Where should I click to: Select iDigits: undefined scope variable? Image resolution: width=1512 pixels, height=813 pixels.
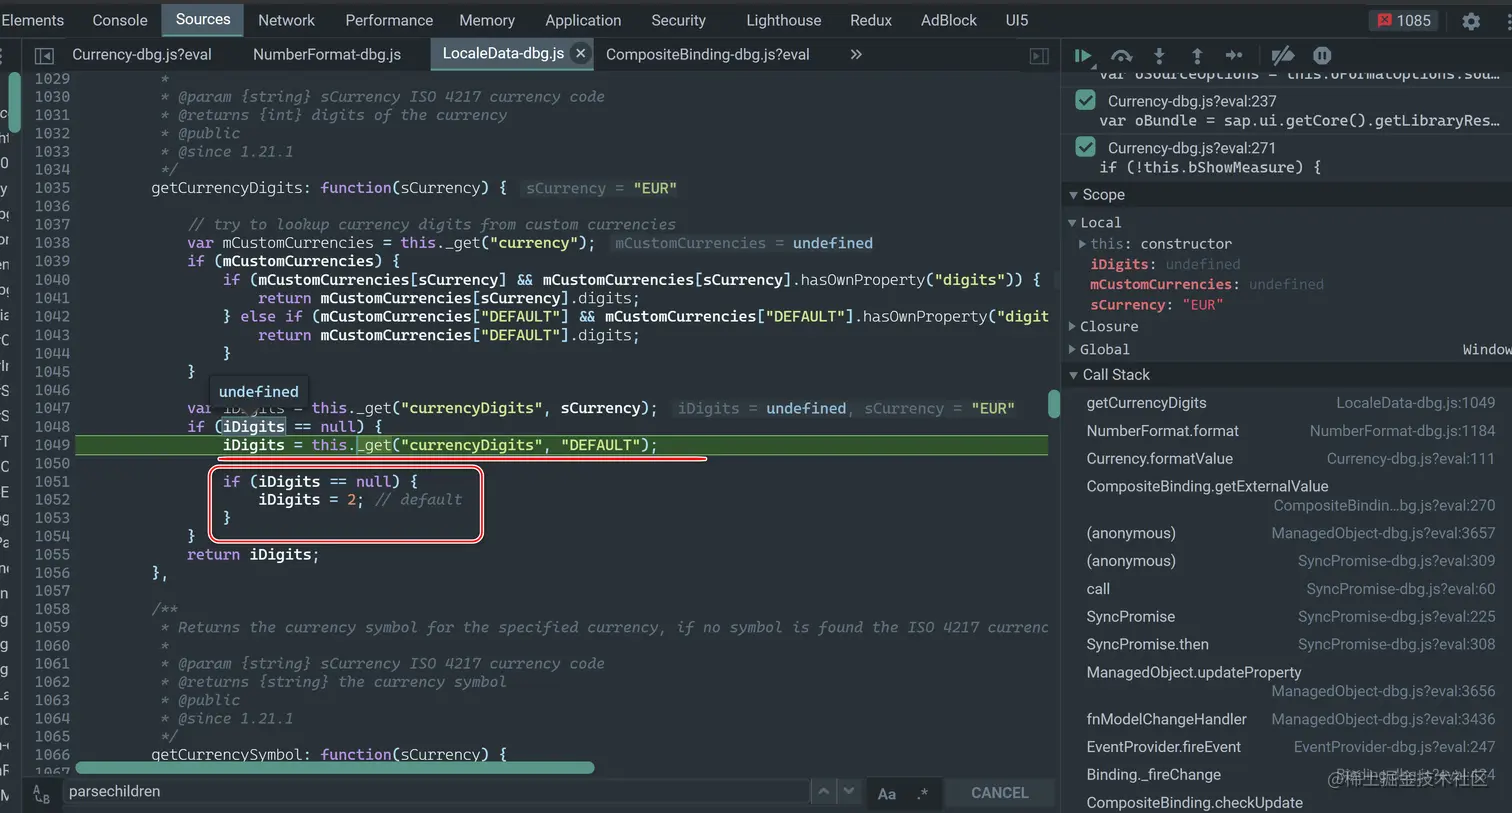tap(1165, 264)
